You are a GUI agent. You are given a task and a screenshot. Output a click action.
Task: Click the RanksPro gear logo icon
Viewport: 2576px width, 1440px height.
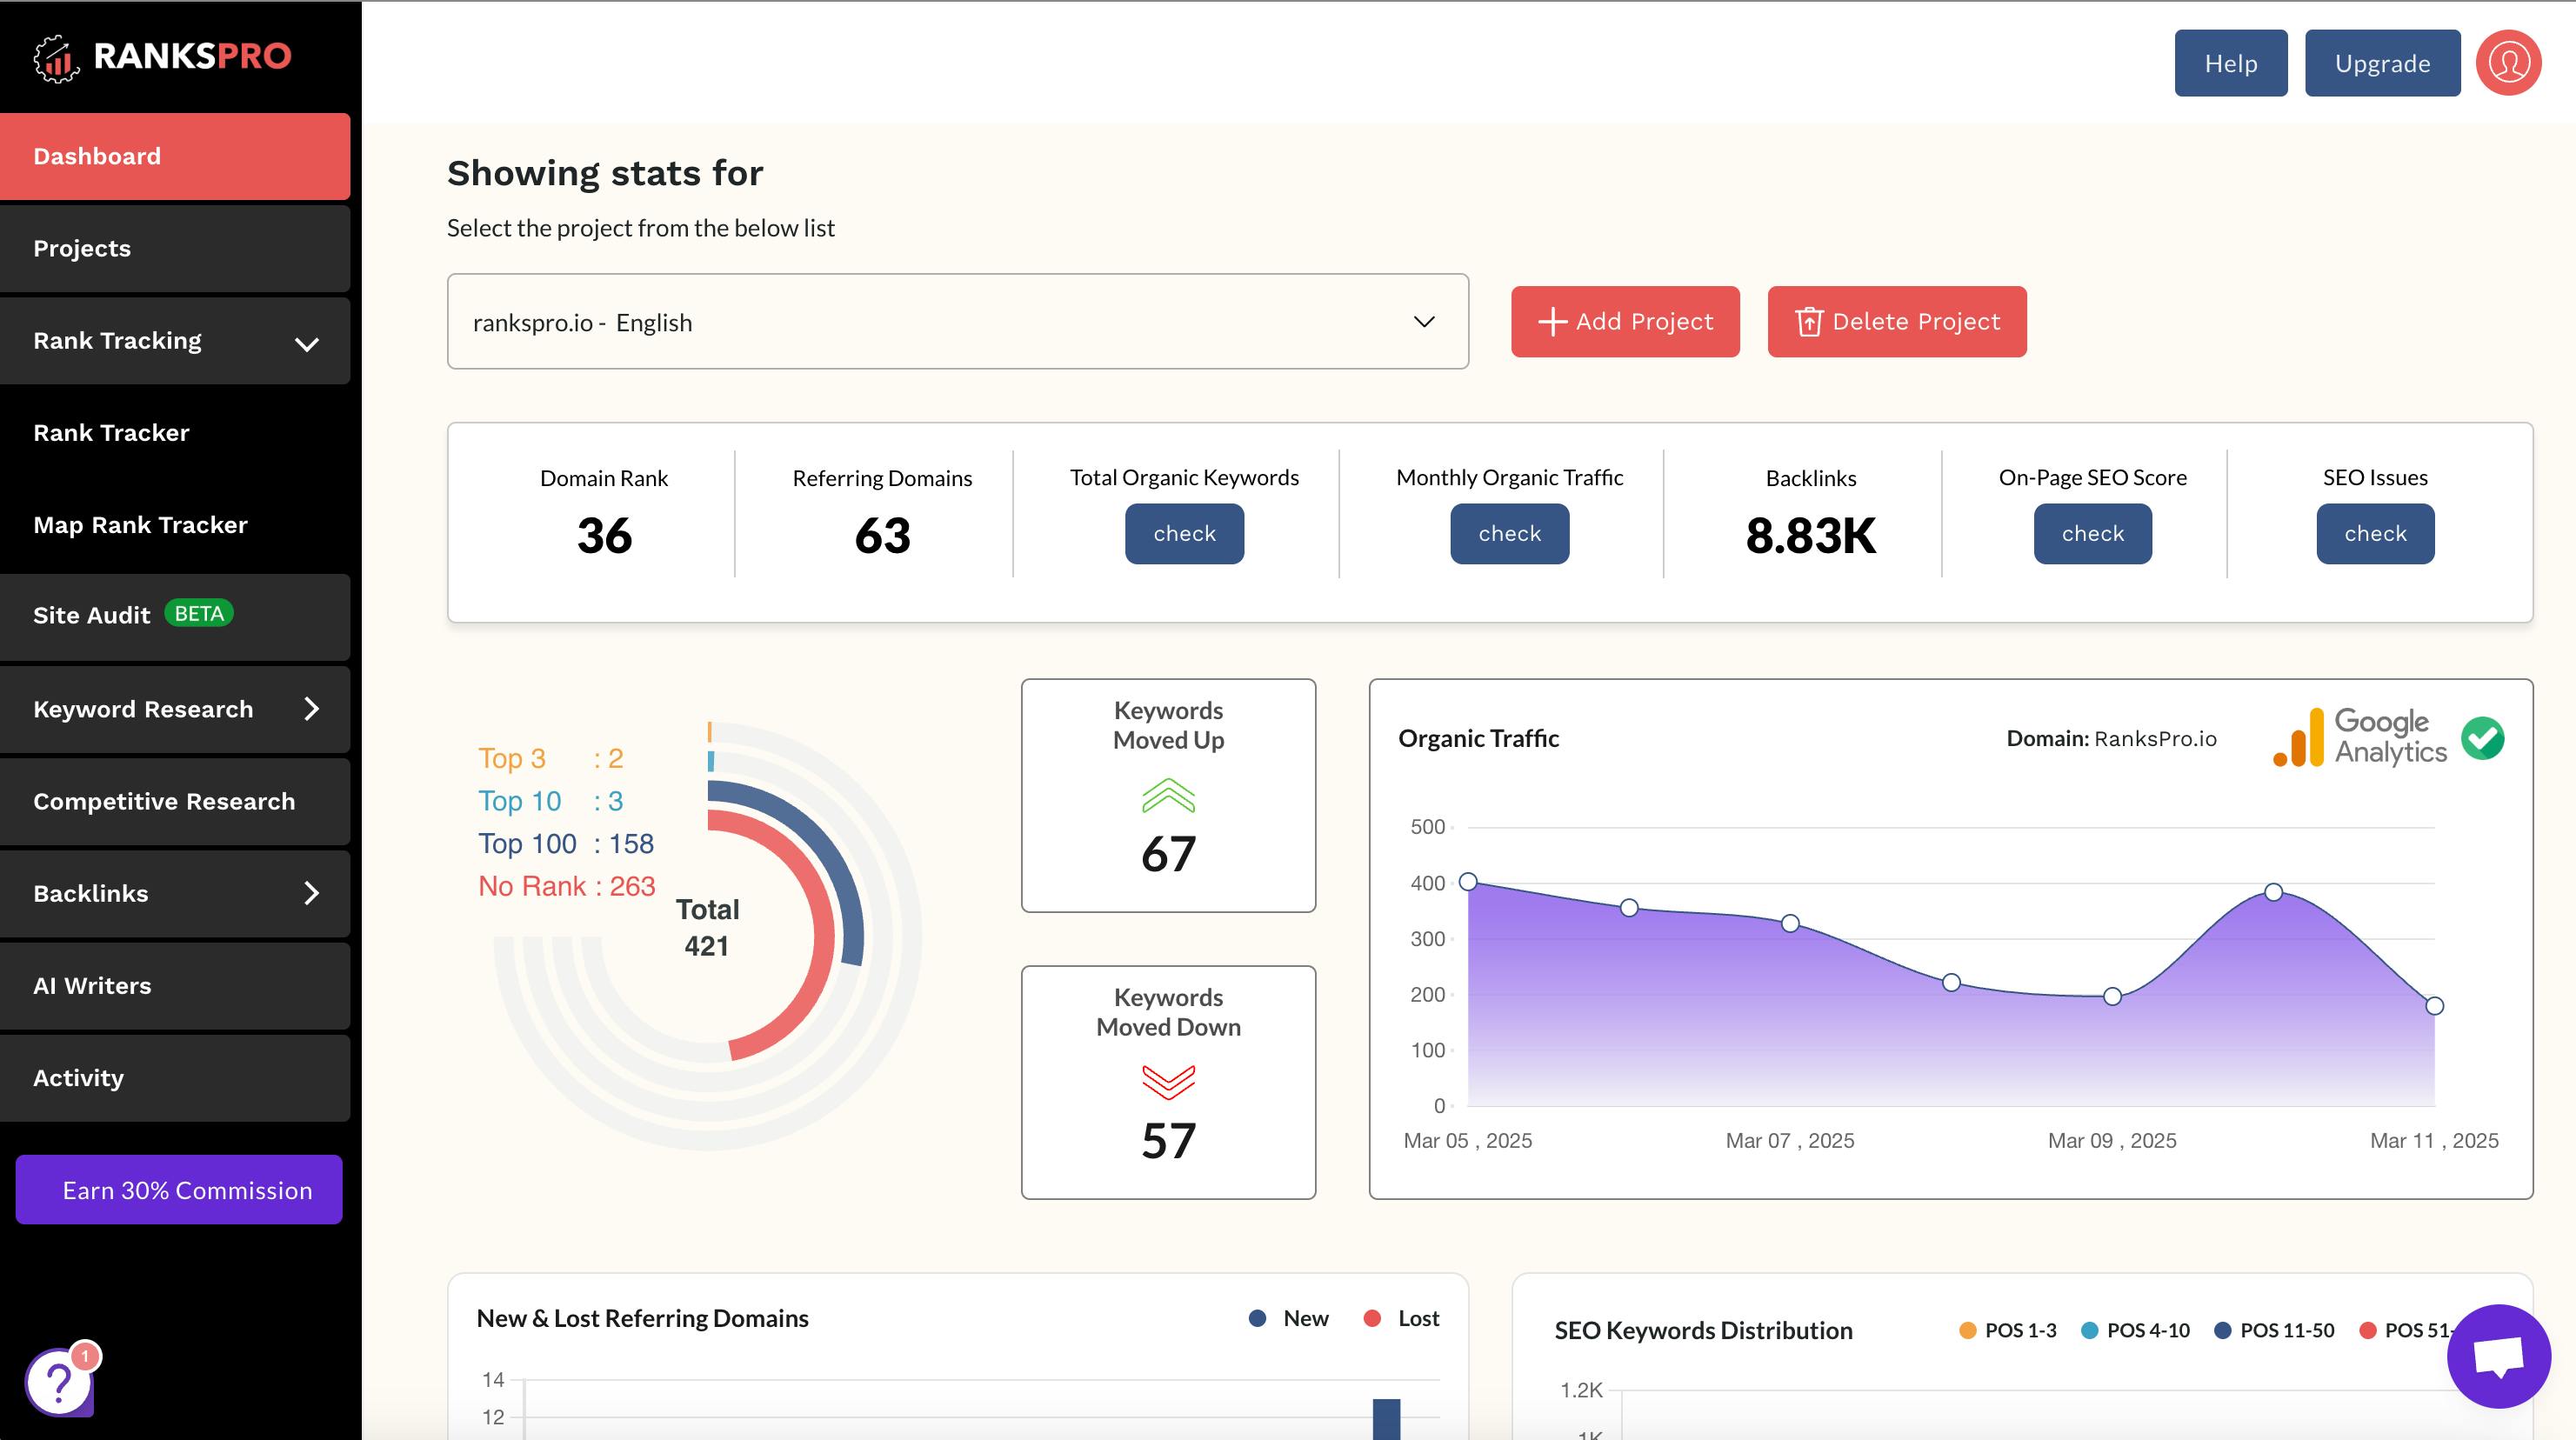(x=56, y=58)
